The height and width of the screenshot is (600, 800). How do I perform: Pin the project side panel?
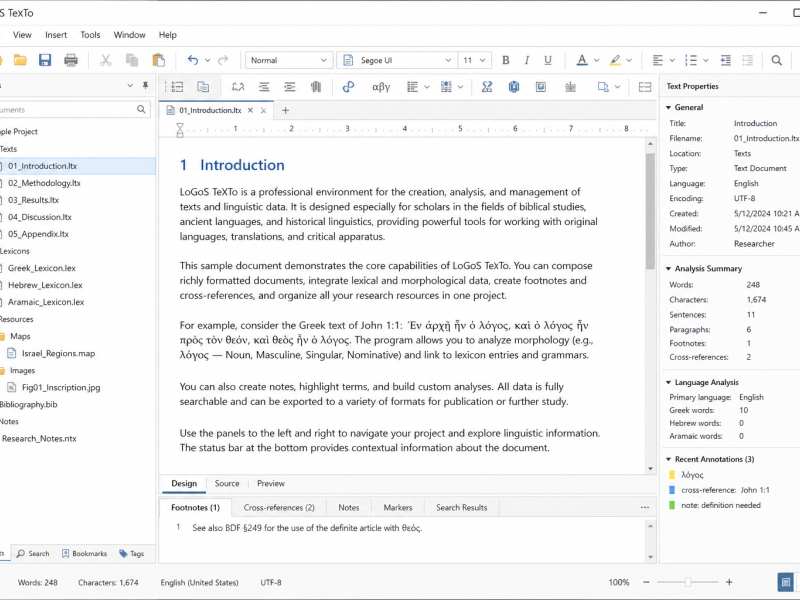coord(145,86)
